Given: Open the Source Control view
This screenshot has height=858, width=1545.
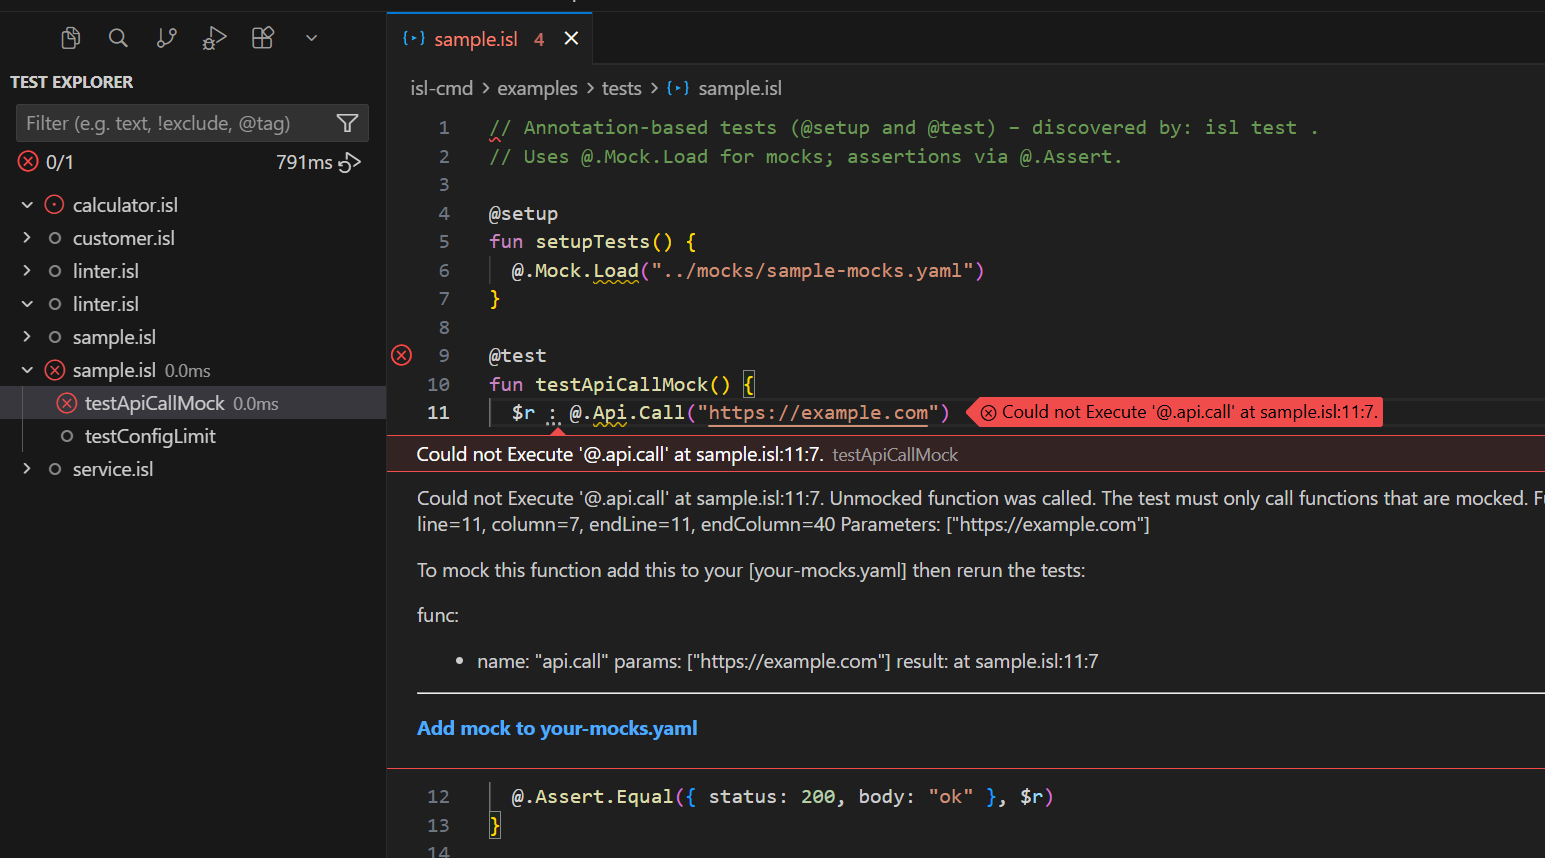Looking at the screenshot, I should (x=166, y=37).
